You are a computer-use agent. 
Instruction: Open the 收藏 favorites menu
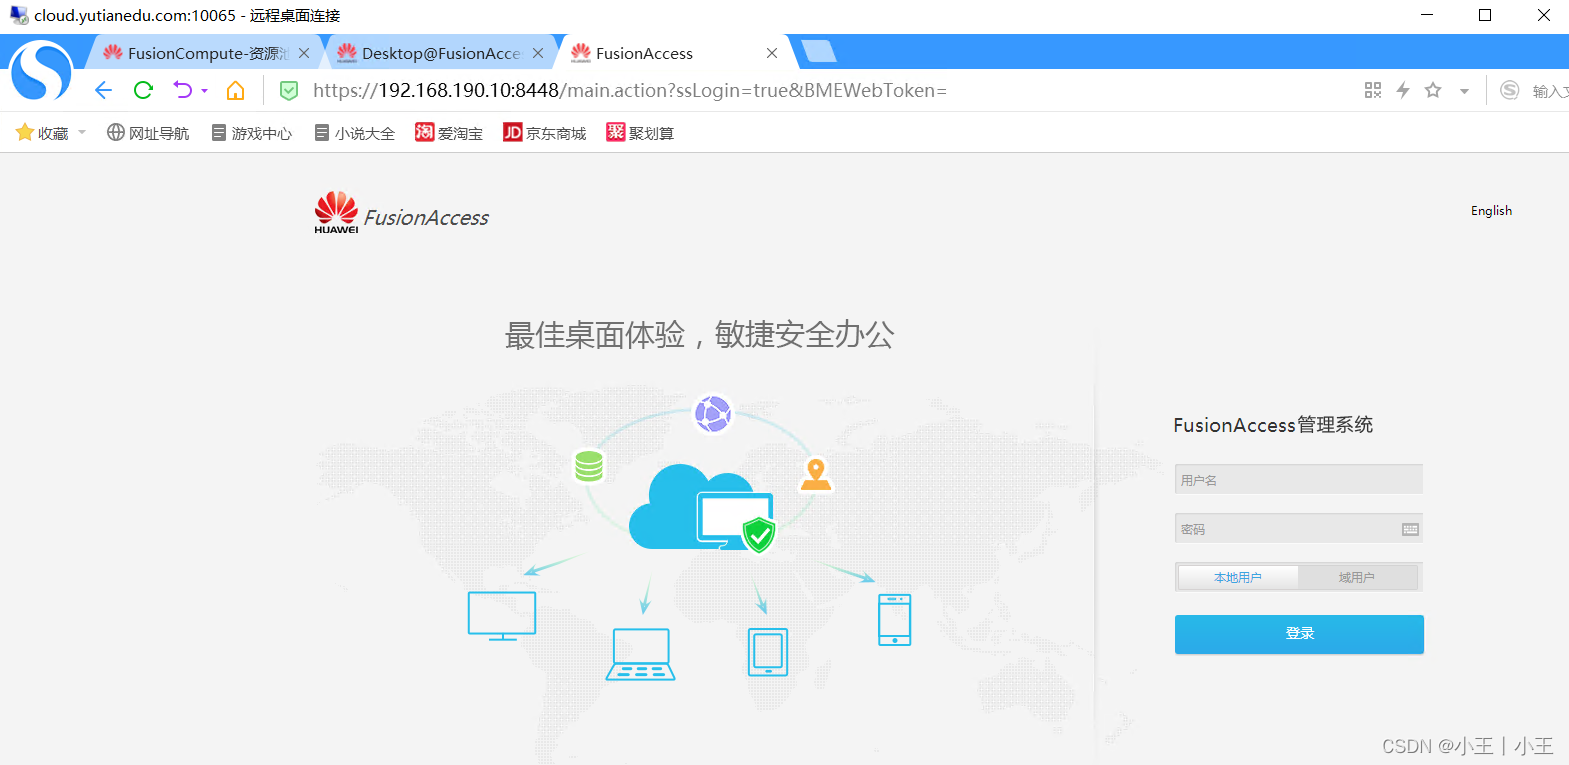(x=51, y=133)
